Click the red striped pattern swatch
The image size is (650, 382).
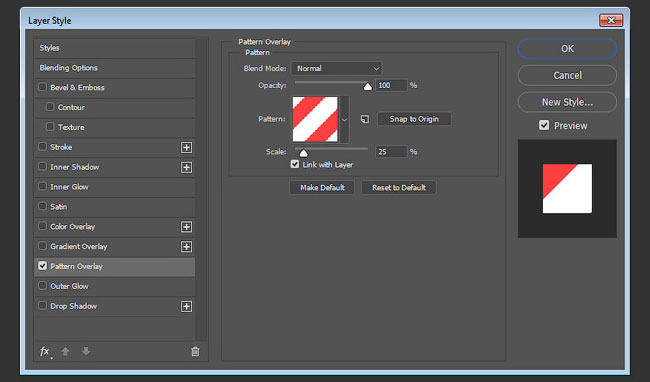click(x=315, y=119)
